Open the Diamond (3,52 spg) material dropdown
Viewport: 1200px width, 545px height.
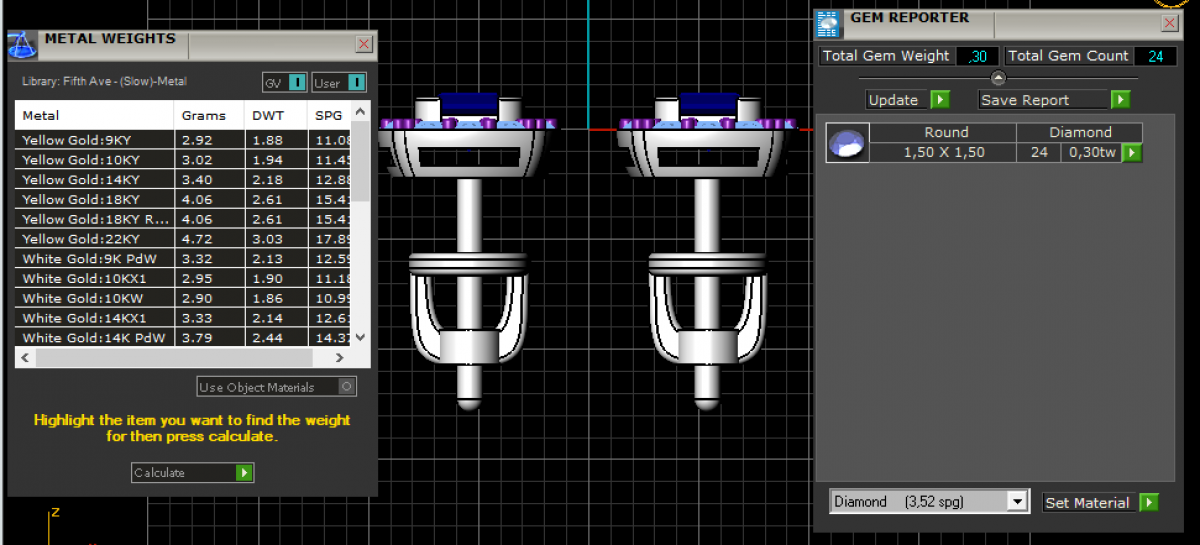click(1017, 502)
